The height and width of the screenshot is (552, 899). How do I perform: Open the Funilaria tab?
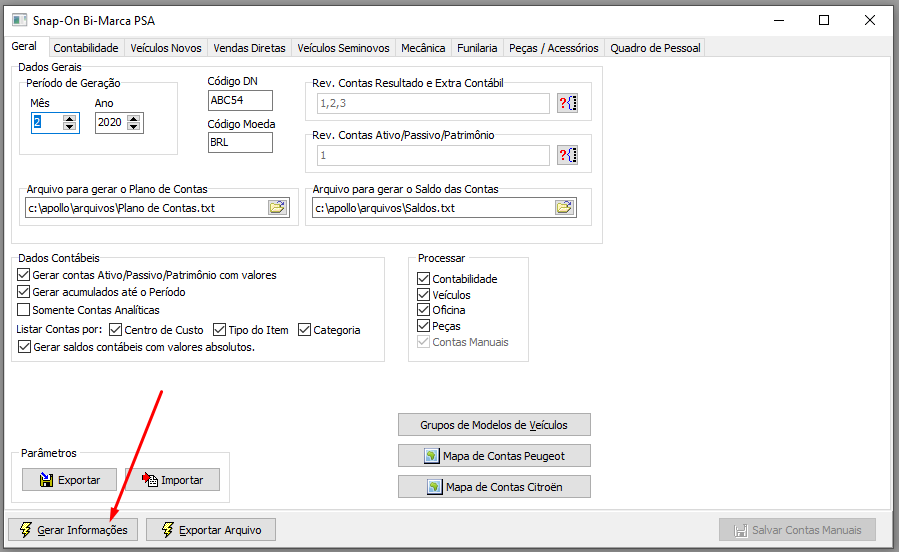point(477,48)
